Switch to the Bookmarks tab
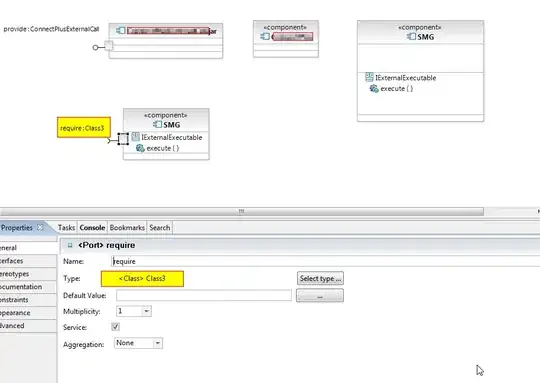The image size is (540, 383). click(x=127, y=228)
